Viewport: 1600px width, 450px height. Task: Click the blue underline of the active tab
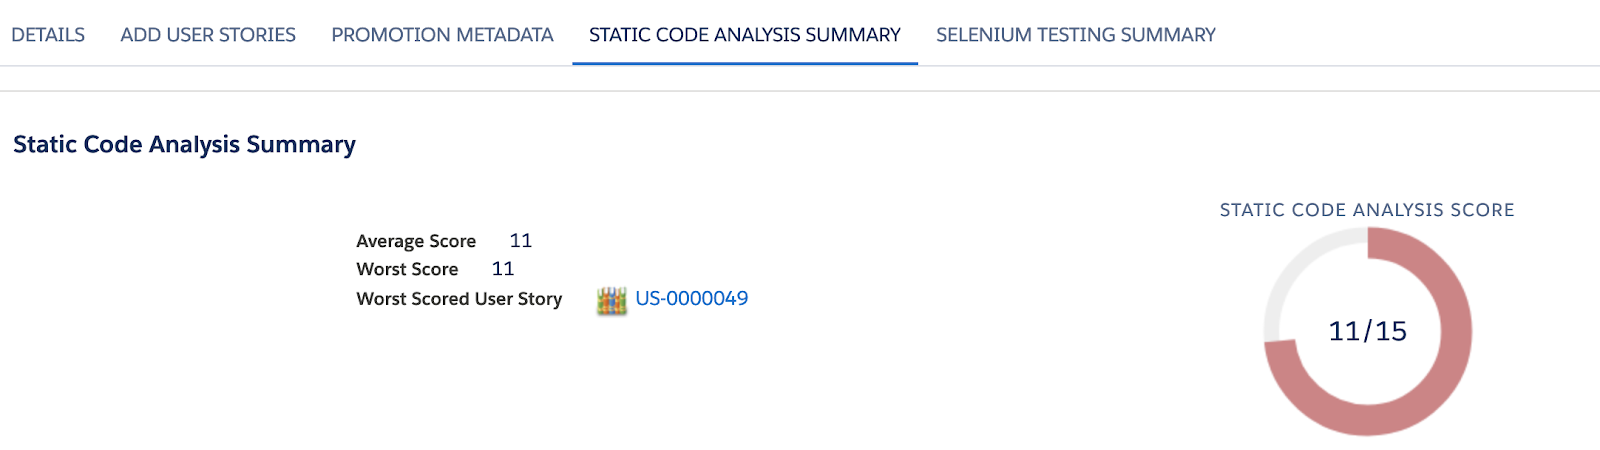pos(745,64)
